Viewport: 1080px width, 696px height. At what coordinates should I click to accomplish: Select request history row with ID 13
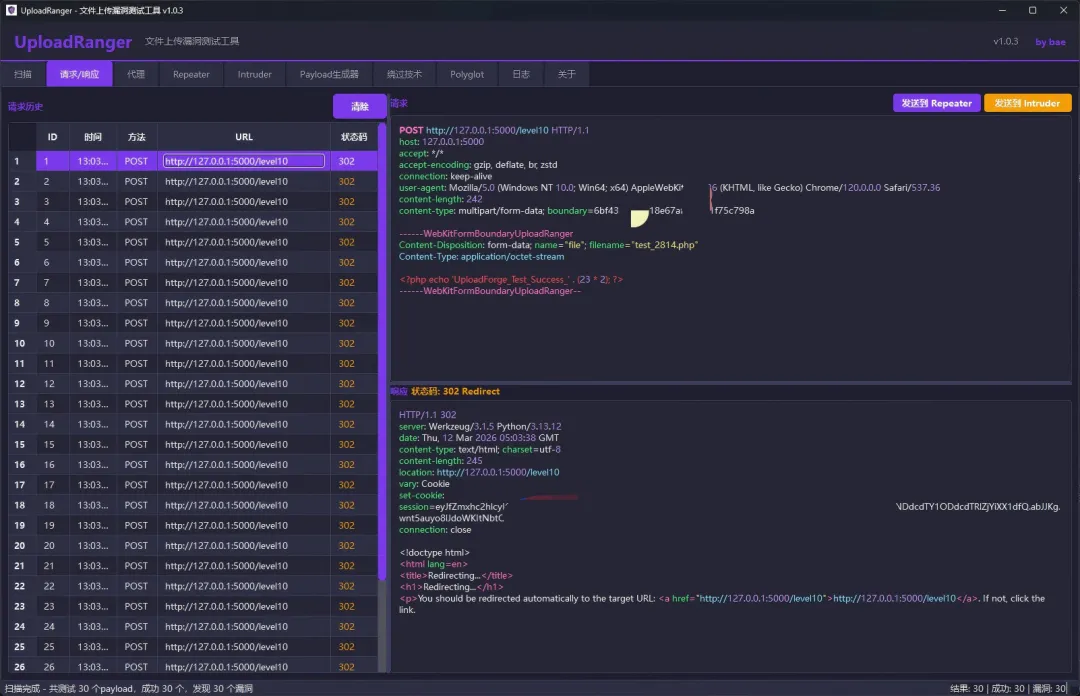[193, 404]
